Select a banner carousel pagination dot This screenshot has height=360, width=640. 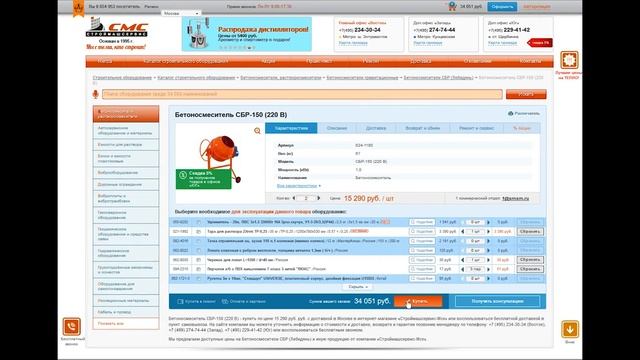click(249, 48)
